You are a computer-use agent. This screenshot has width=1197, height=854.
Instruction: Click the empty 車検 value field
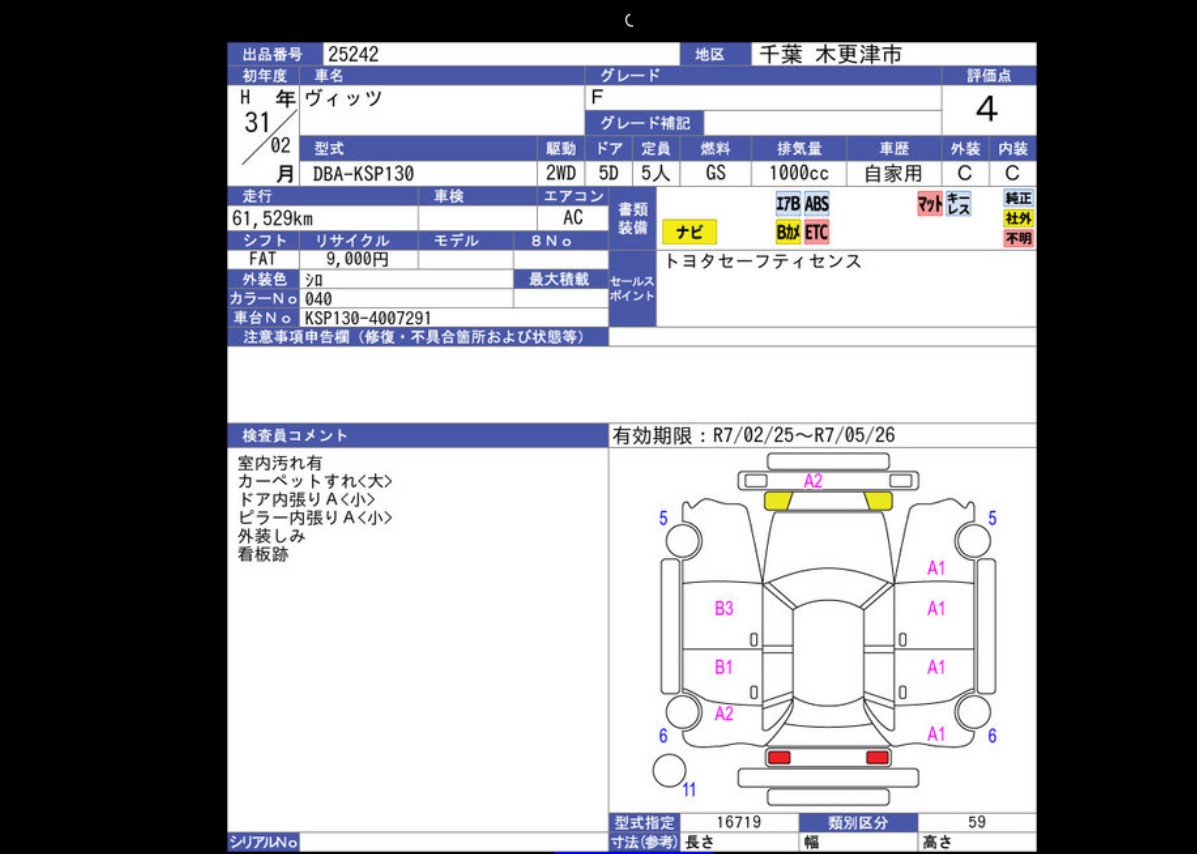coord(478,218)
